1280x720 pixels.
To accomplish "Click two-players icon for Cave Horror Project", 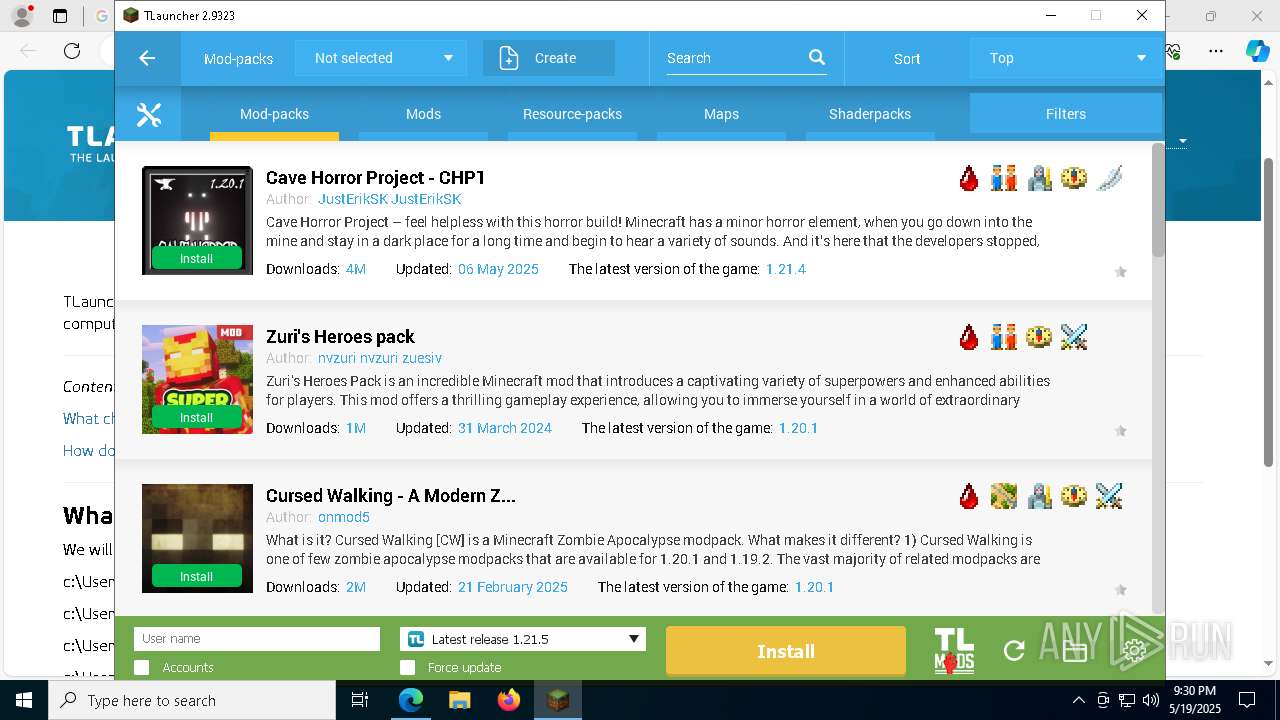I will [1004, 178].
